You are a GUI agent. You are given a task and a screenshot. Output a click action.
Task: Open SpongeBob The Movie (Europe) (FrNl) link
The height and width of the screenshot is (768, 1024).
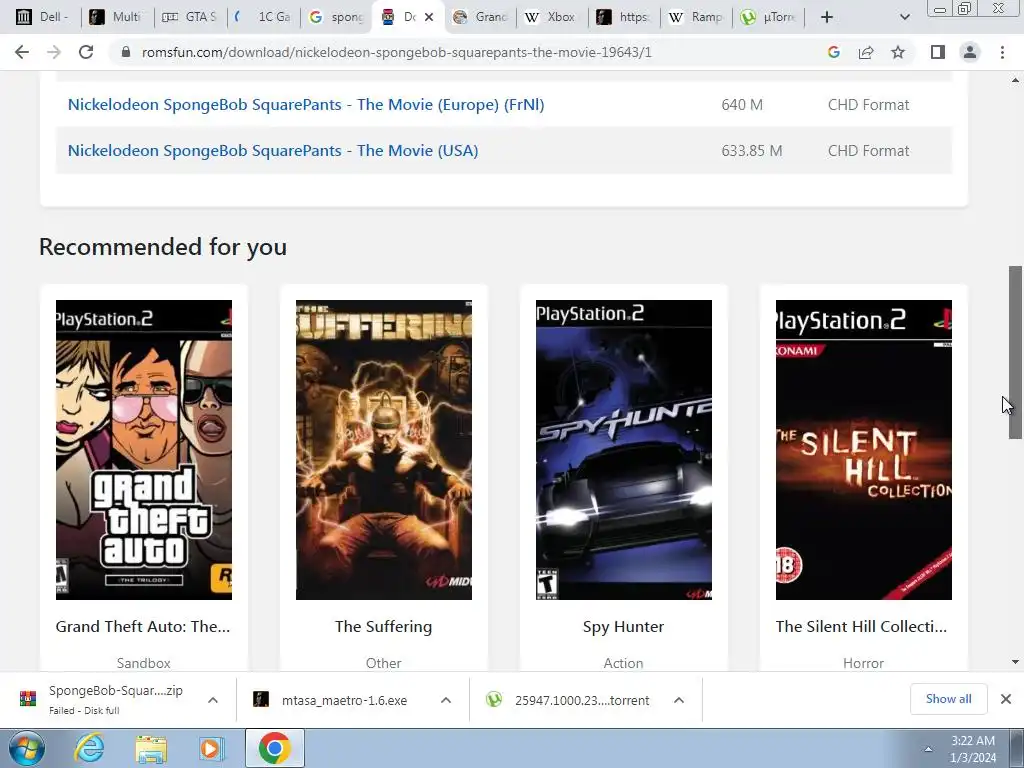(306, 104)
